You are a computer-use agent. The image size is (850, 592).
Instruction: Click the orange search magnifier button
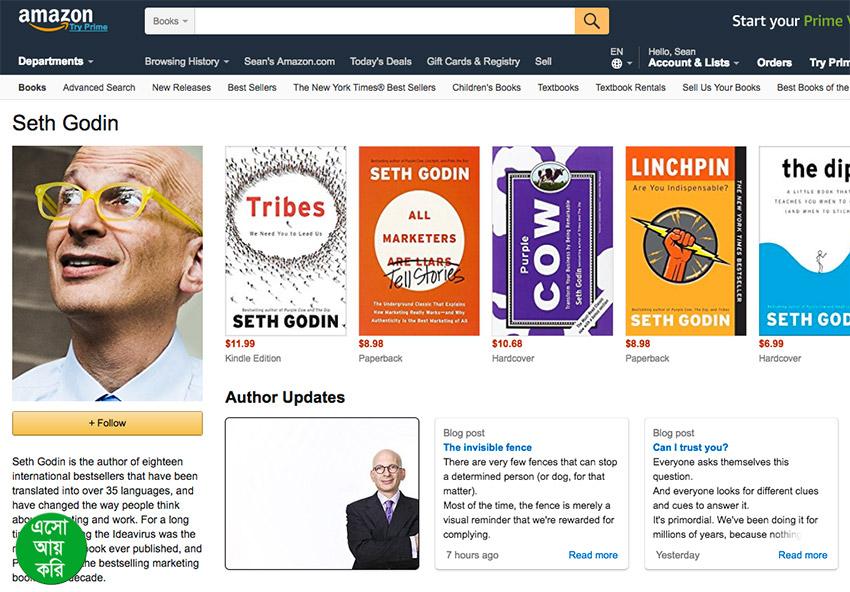coord(591,21)
